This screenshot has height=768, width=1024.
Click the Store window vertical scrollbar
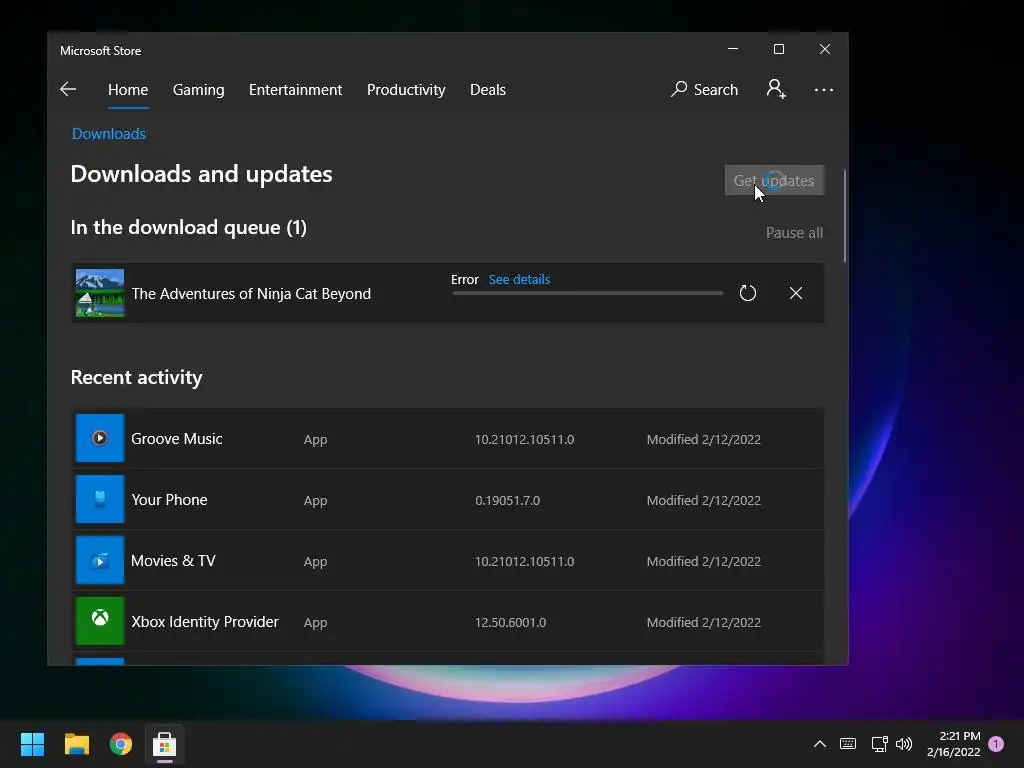pos(844,216)
